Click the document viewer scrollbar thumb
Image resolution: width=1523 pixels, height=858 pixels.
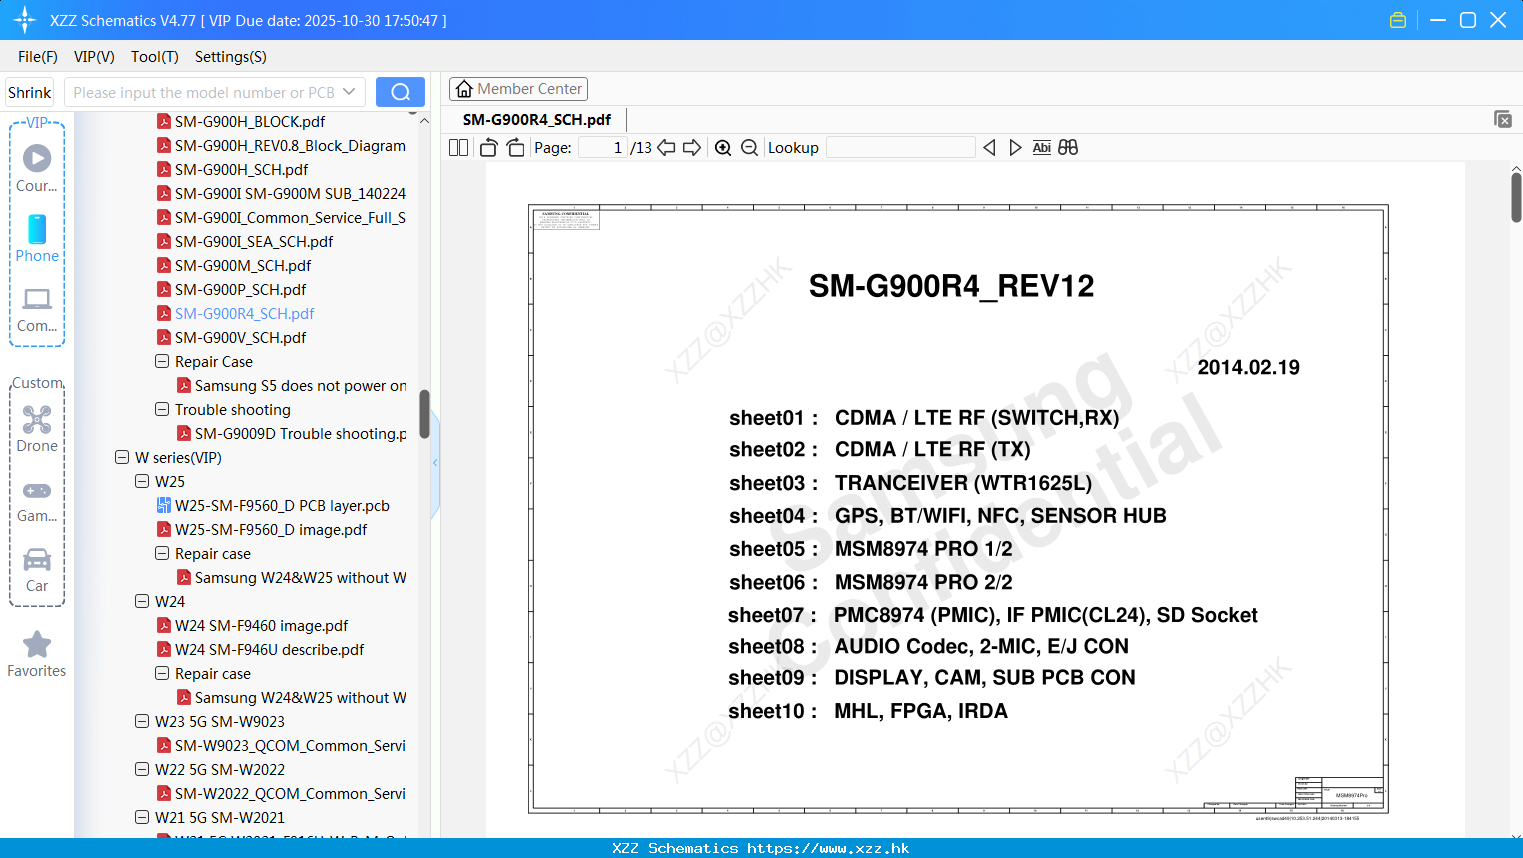click(1516, 197)
